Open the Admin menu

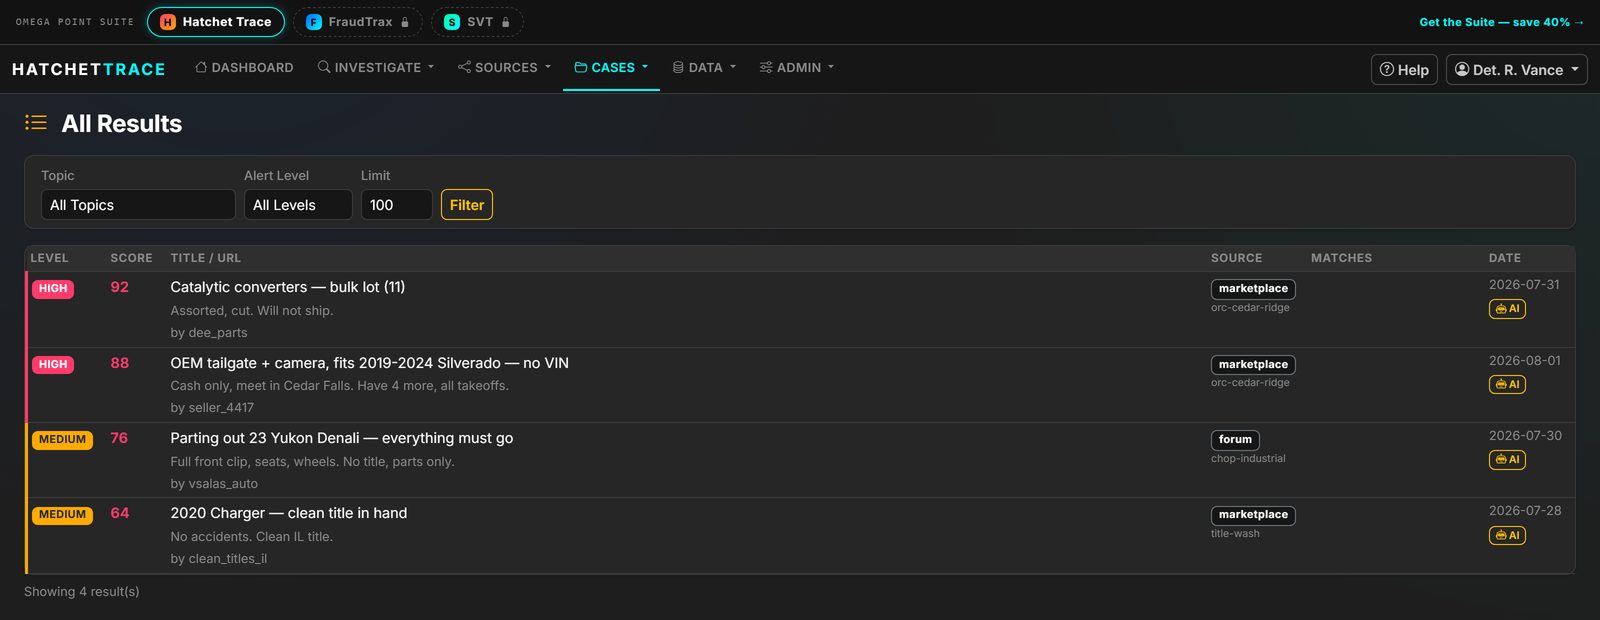(x=796, y=67)
